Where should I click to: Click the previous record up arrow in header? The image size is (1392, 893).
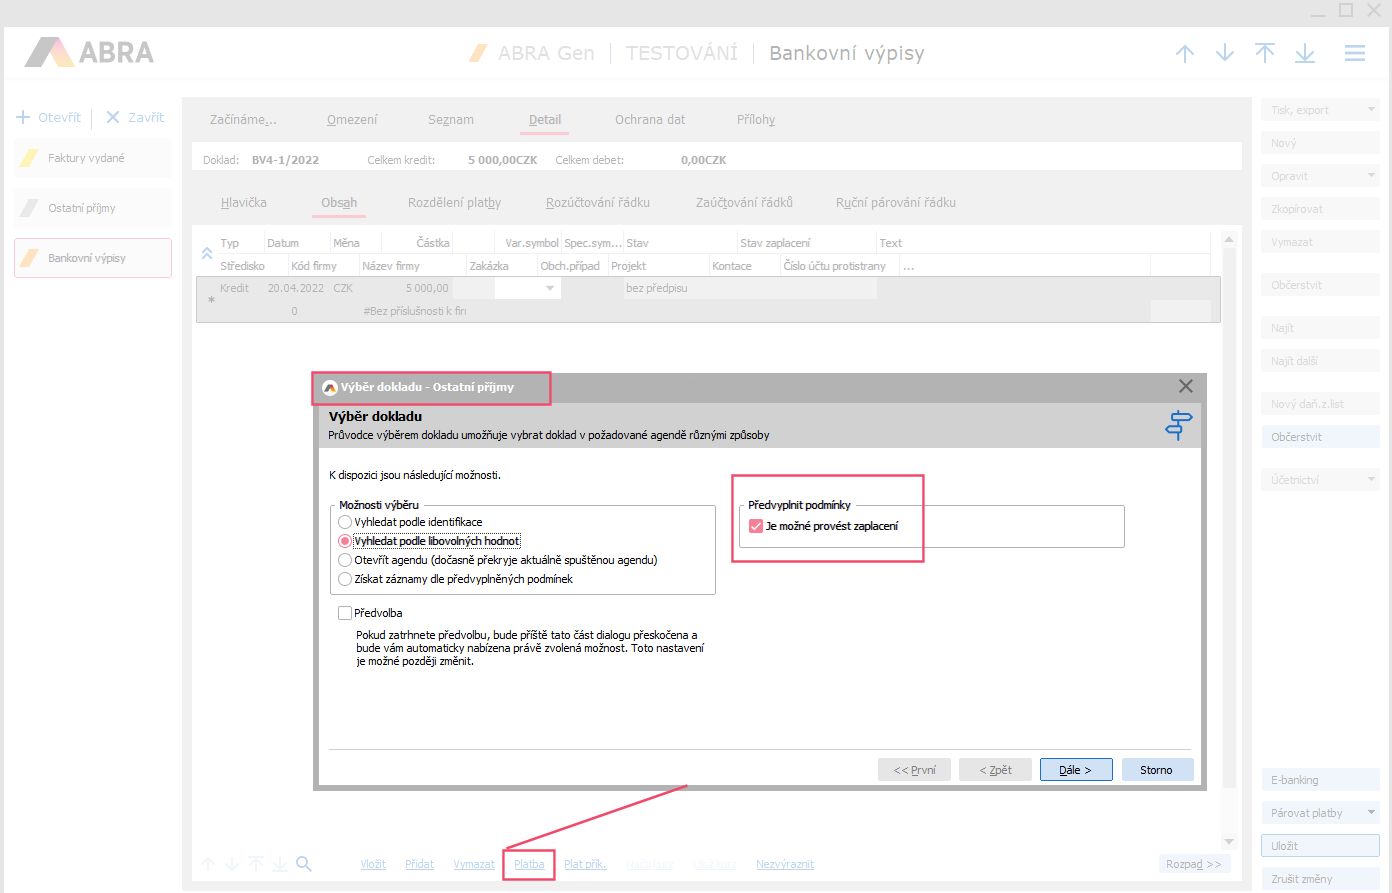coord(1185,54)
